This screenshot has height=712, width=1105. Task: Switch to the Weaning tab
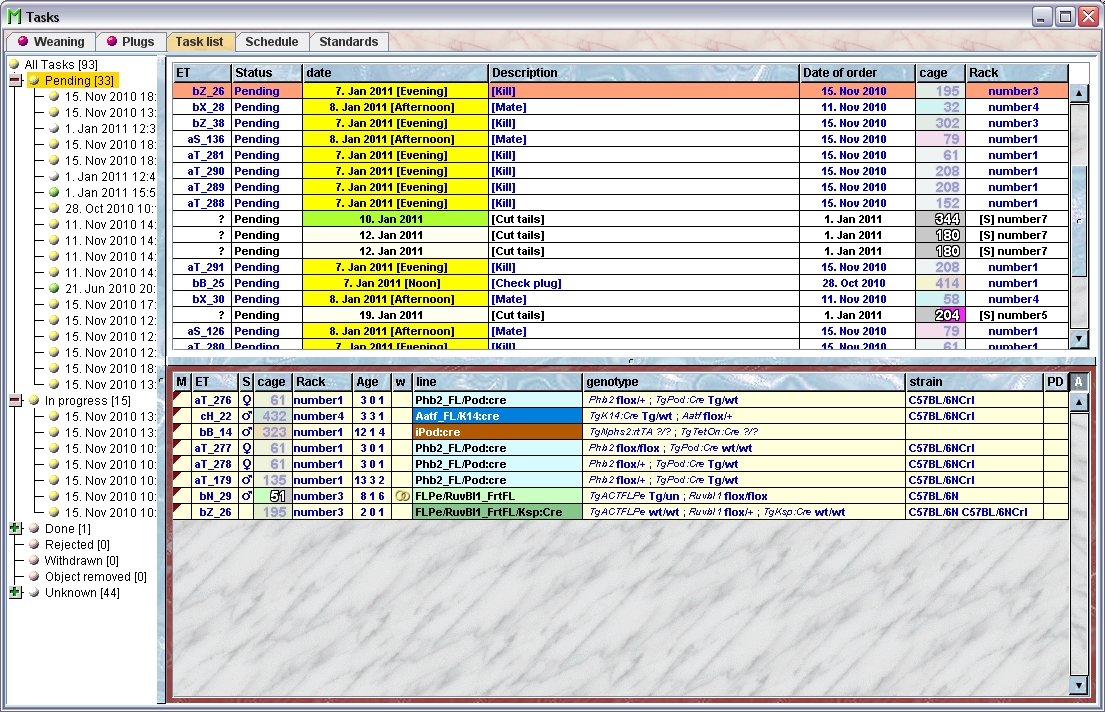[50, 42]
